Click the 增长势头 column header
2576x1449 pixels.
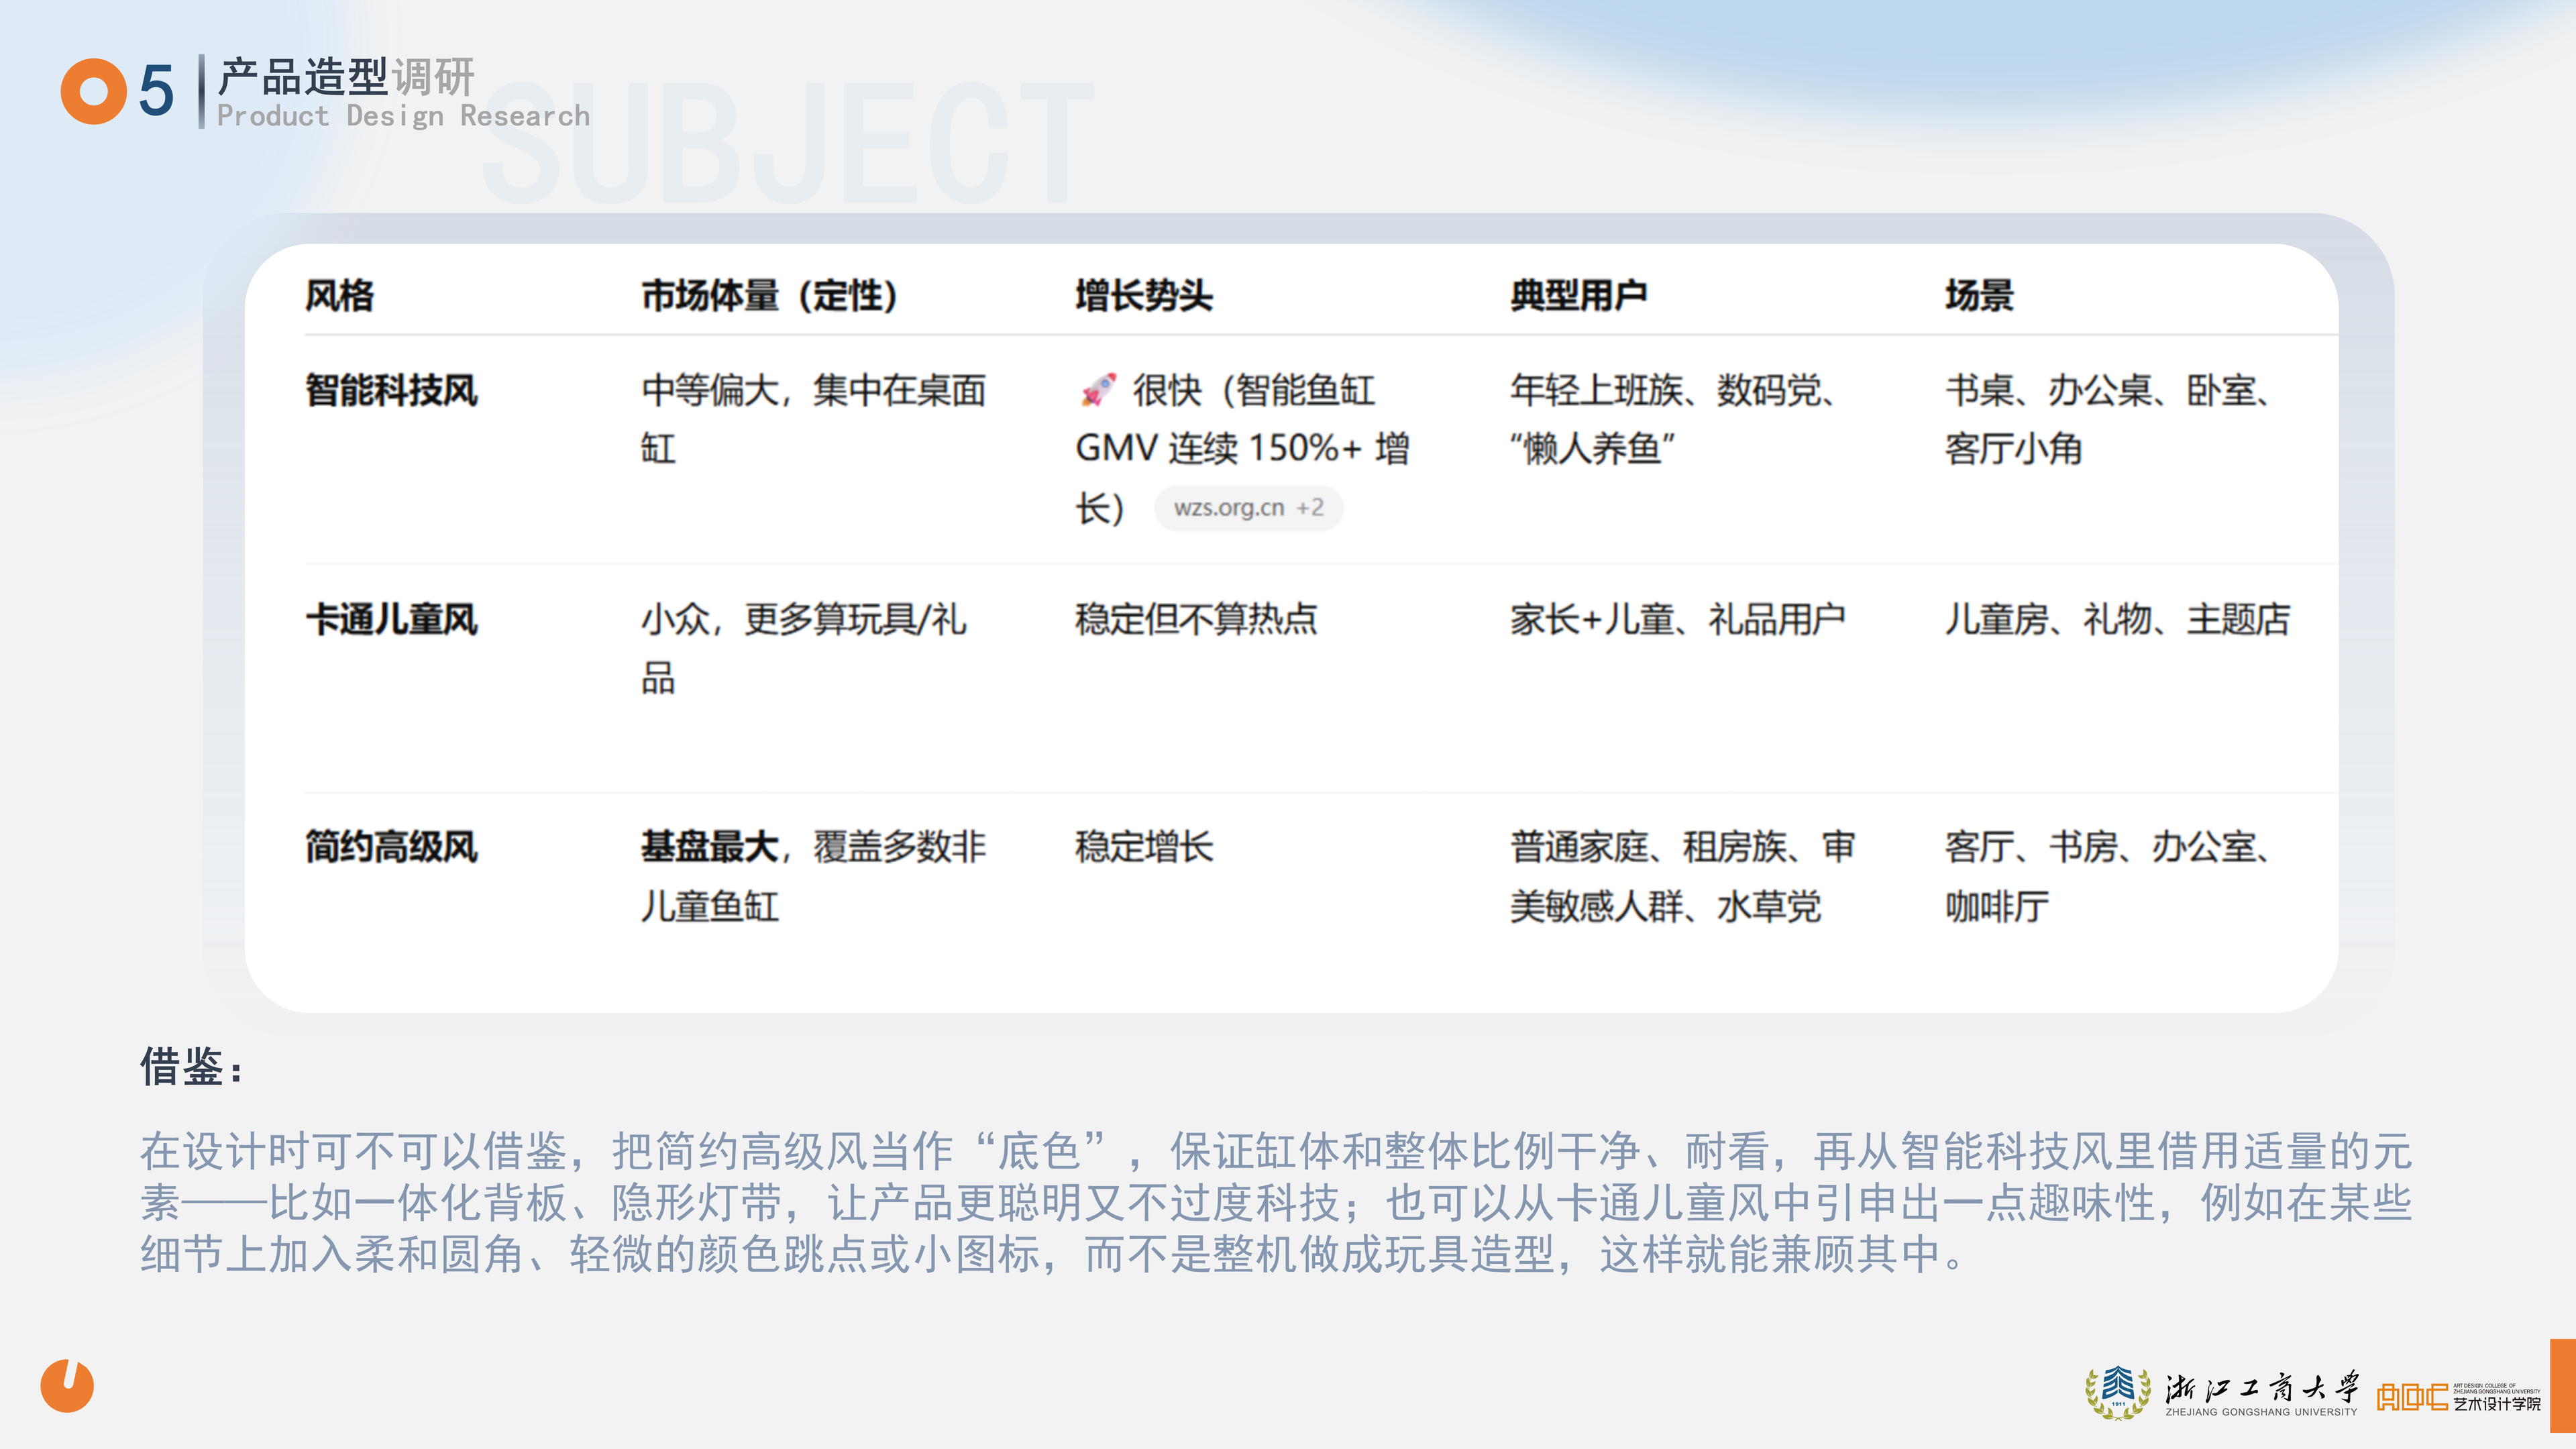point(1144,295)
